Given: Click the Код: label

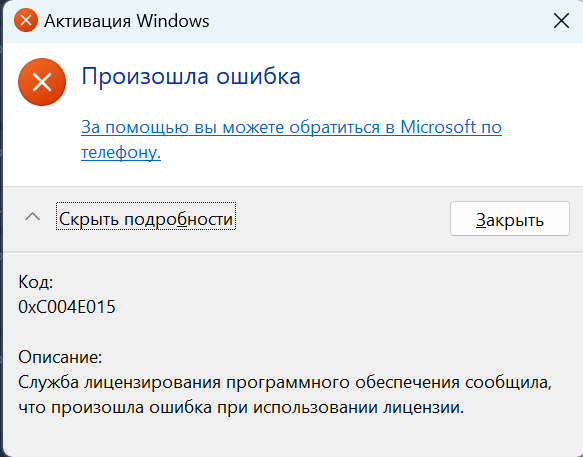Looking at the screenshot, I should tap(36, 282).
